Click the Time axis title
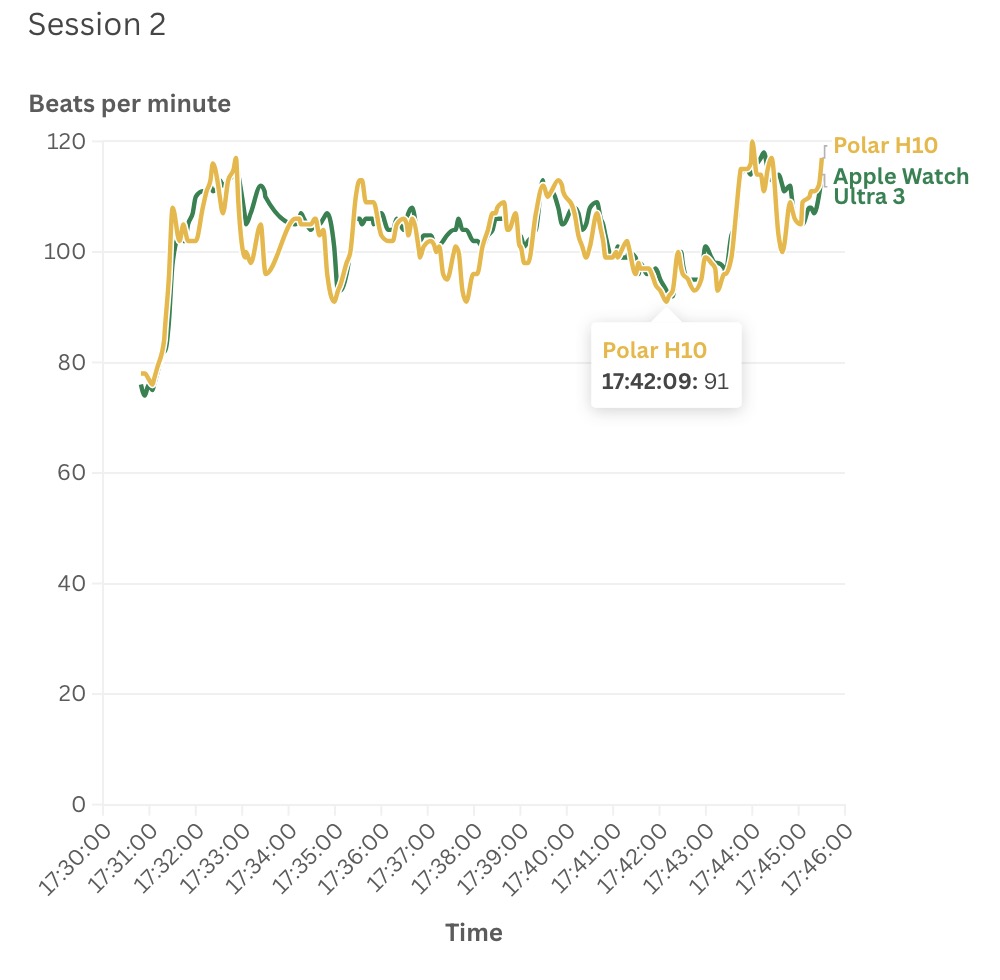 click(x=474, y=933)
